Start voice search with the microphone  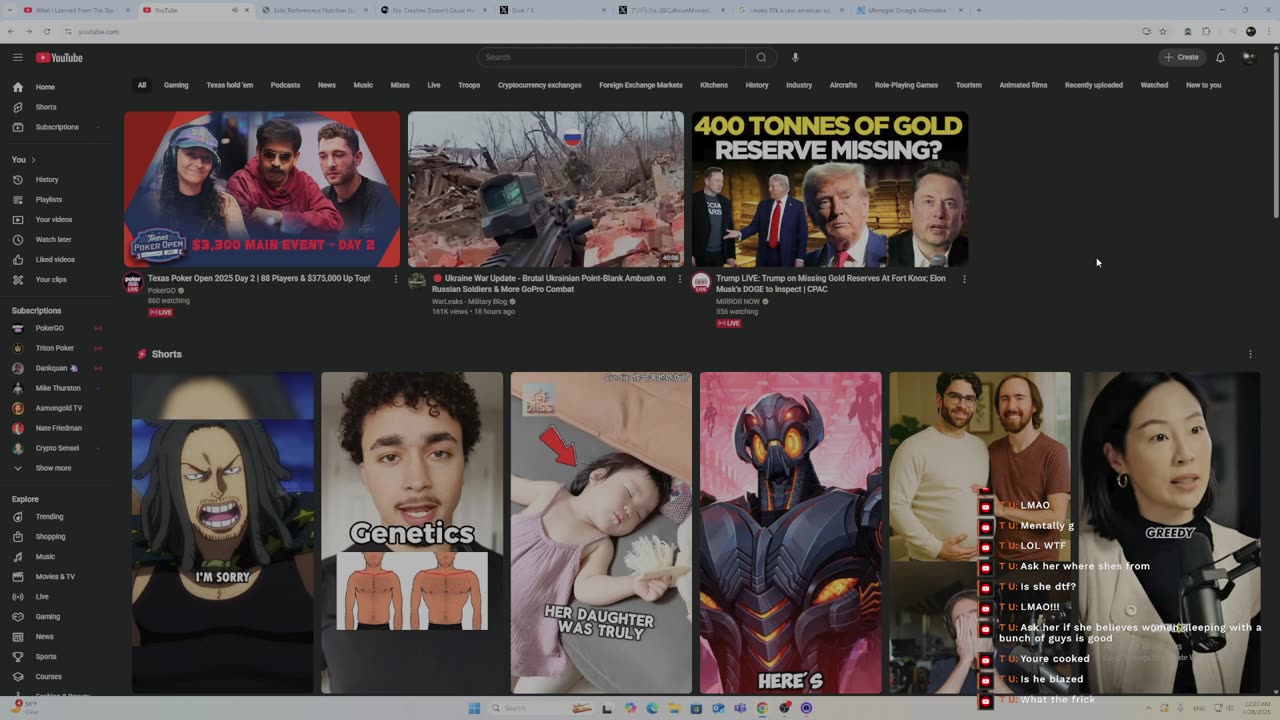[795, 57]
